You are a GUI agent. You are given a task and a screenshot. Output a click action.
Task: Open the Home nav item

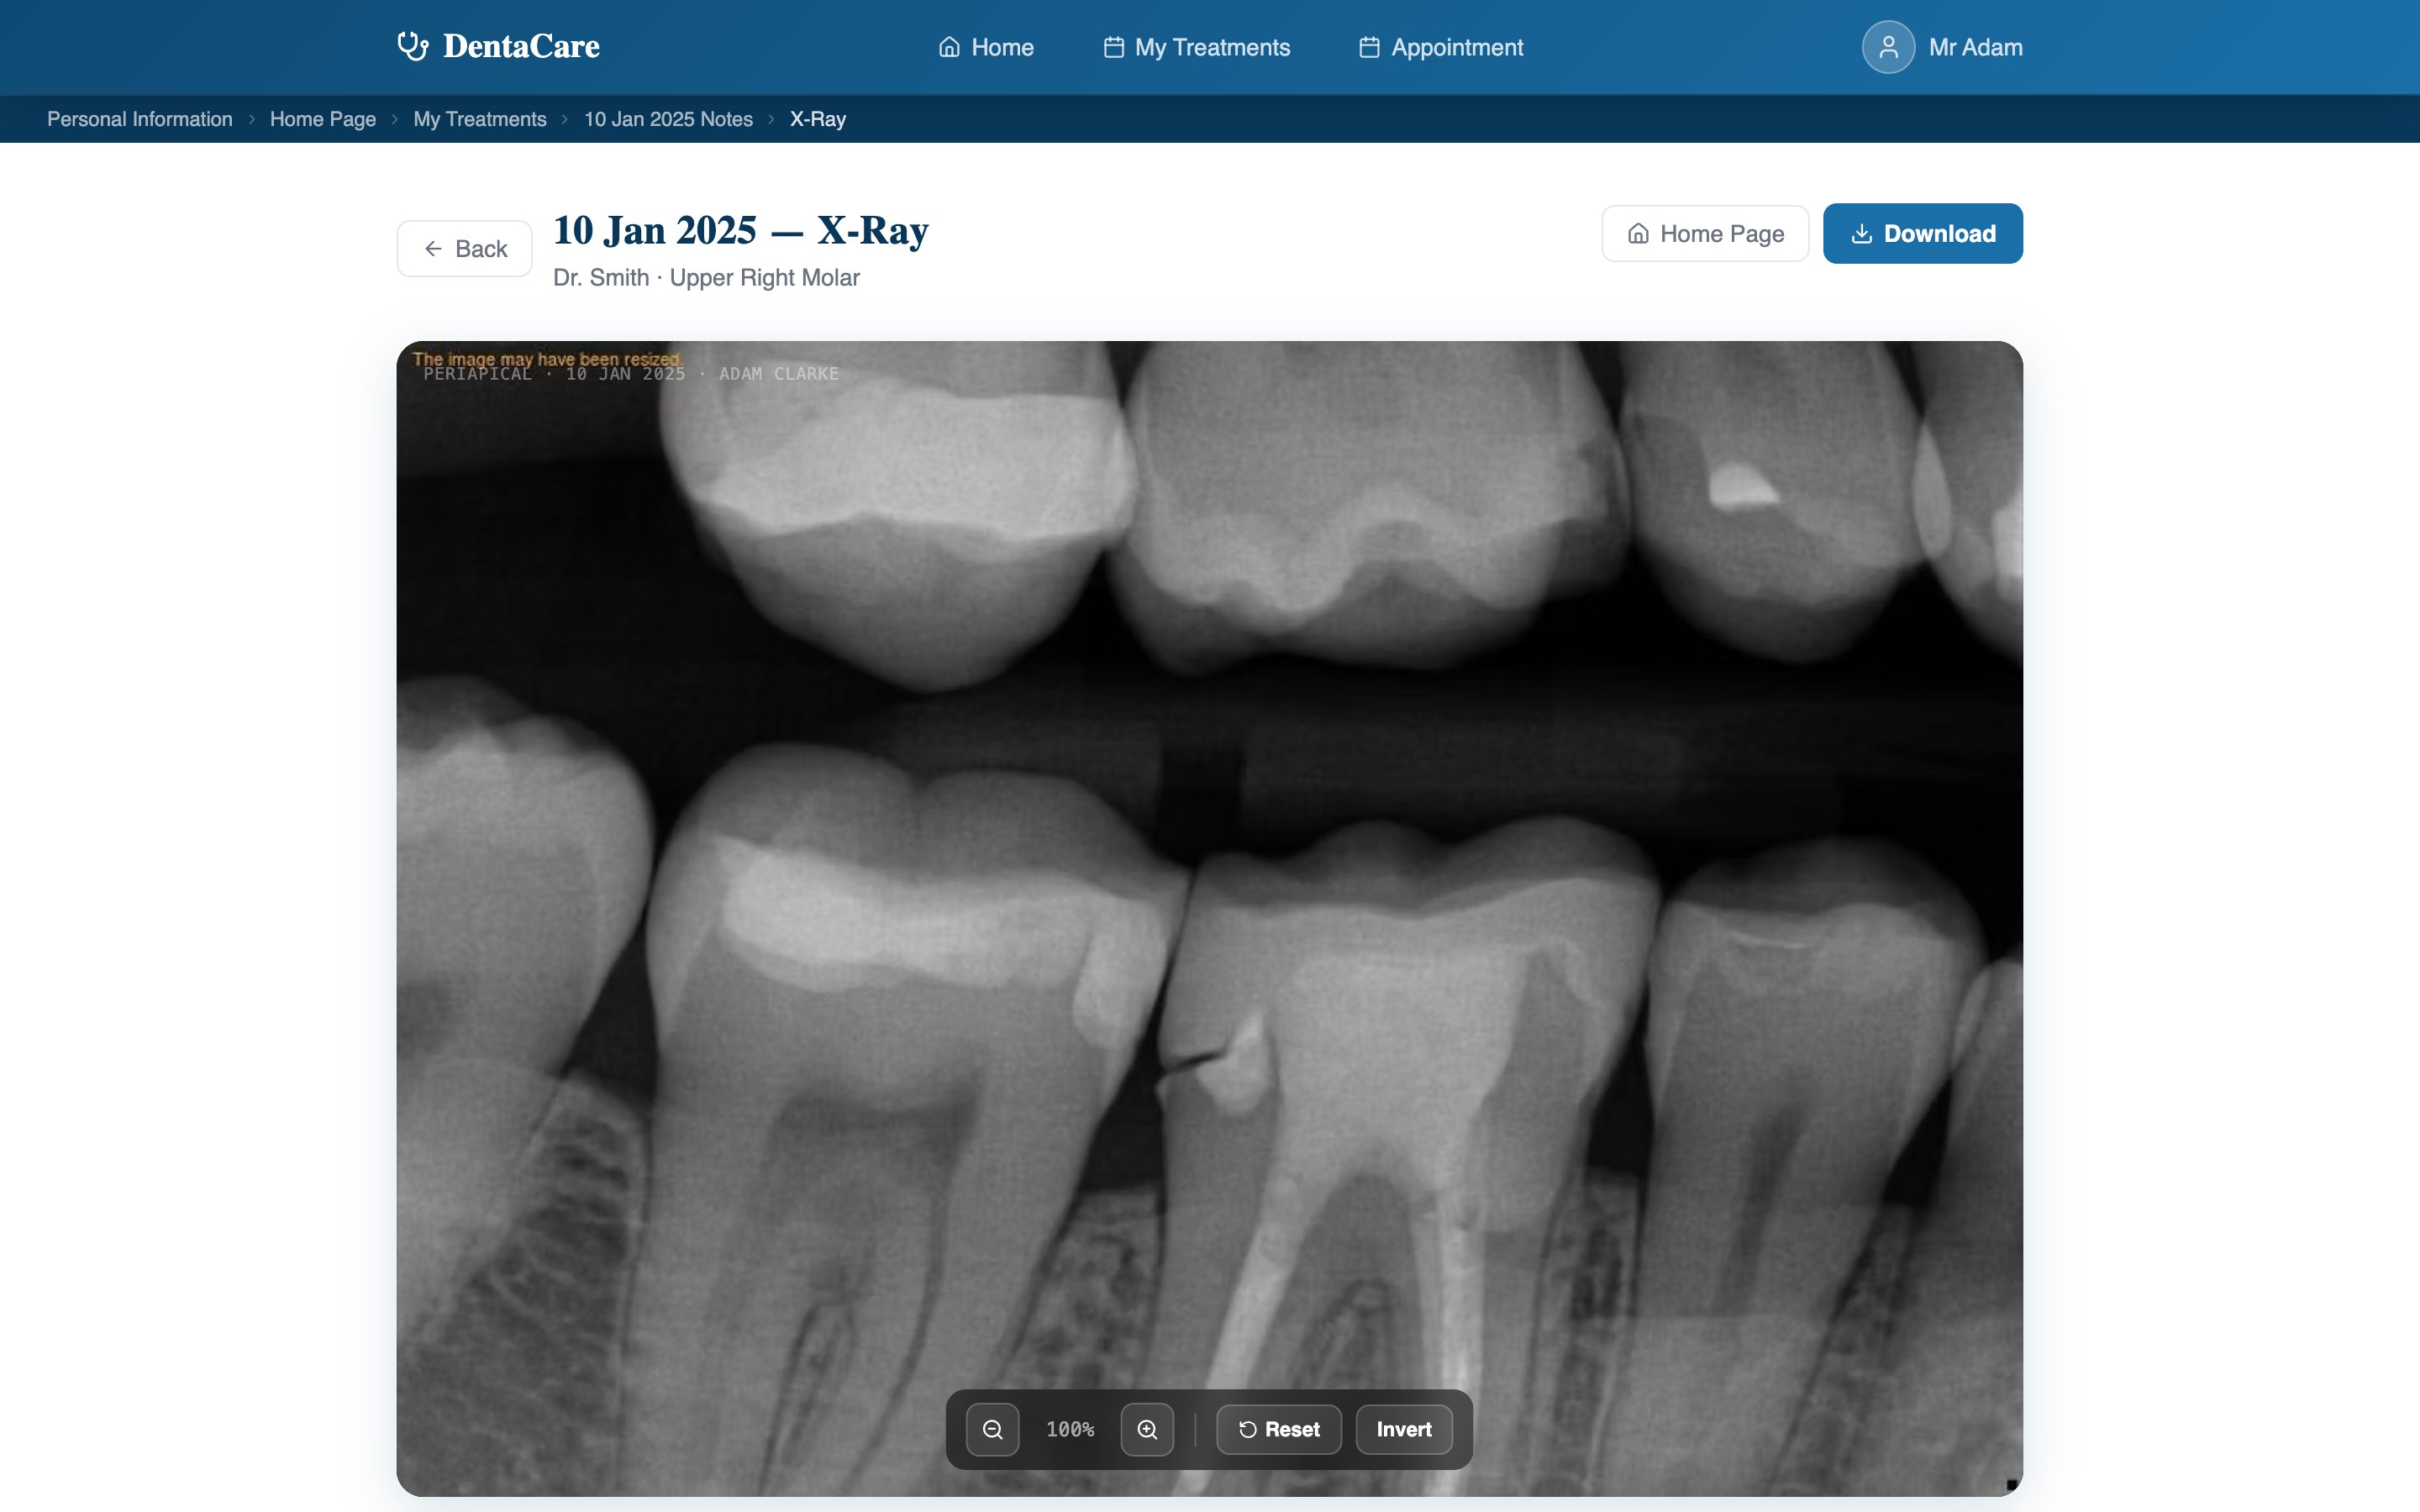(986, 47)
